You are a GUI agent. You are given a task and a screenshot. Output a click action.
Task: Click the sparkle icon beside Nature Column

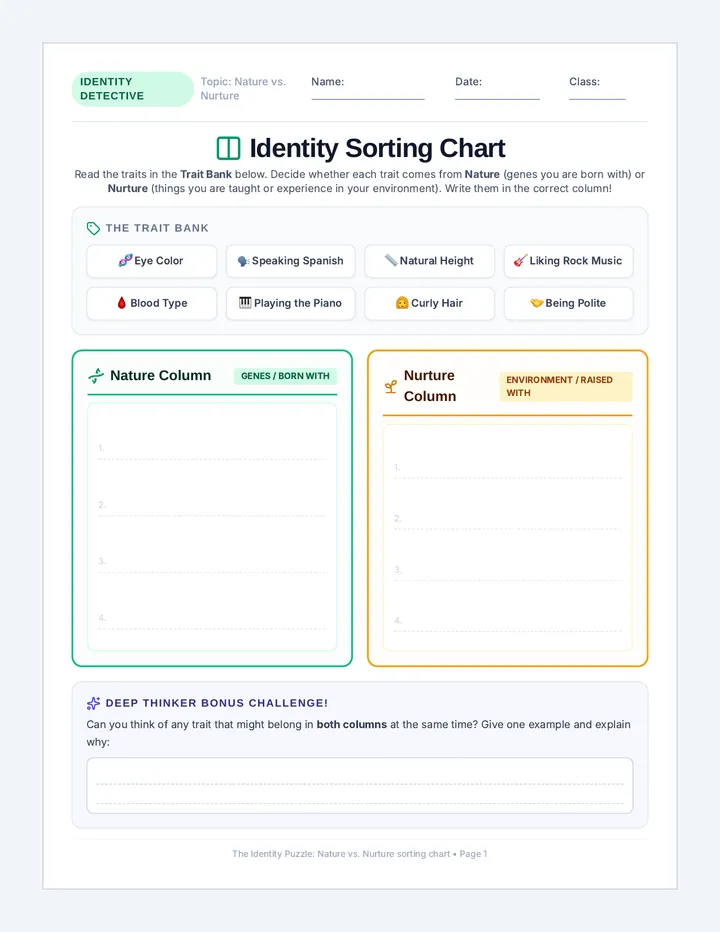click(x=96, y=376)
